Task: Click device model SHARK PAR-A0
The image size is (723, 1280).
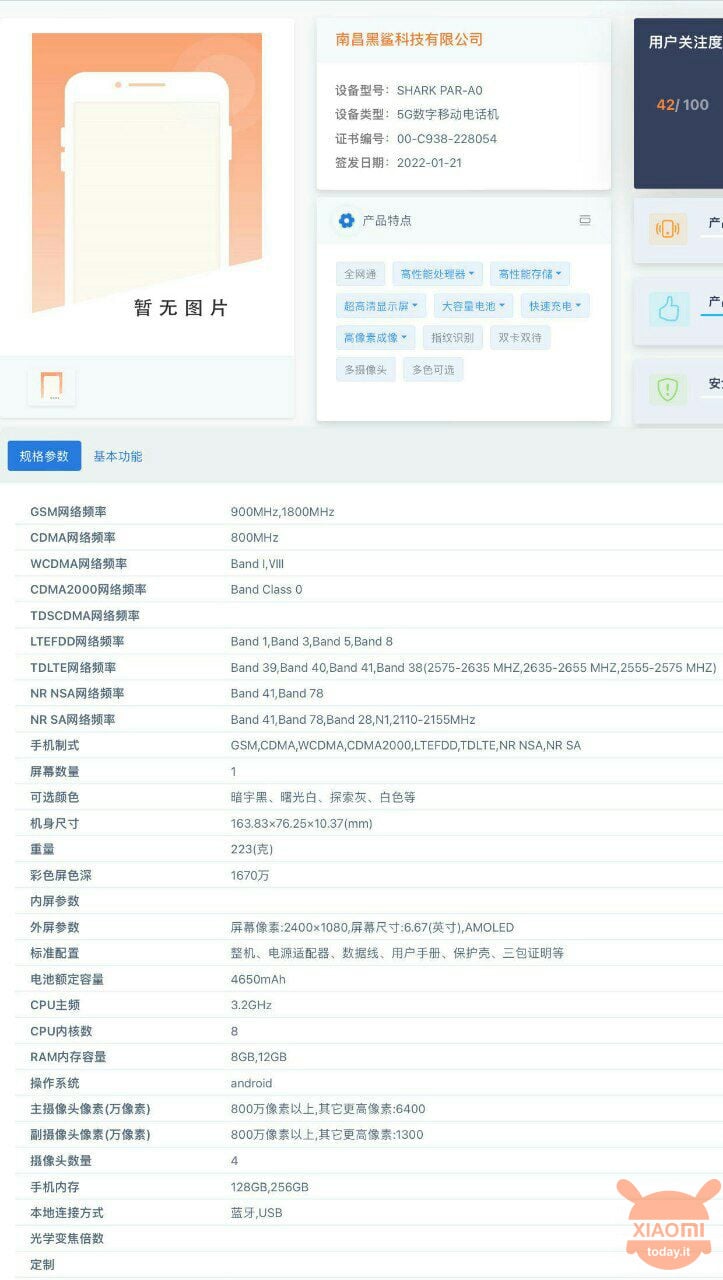Action: point(439,91)
